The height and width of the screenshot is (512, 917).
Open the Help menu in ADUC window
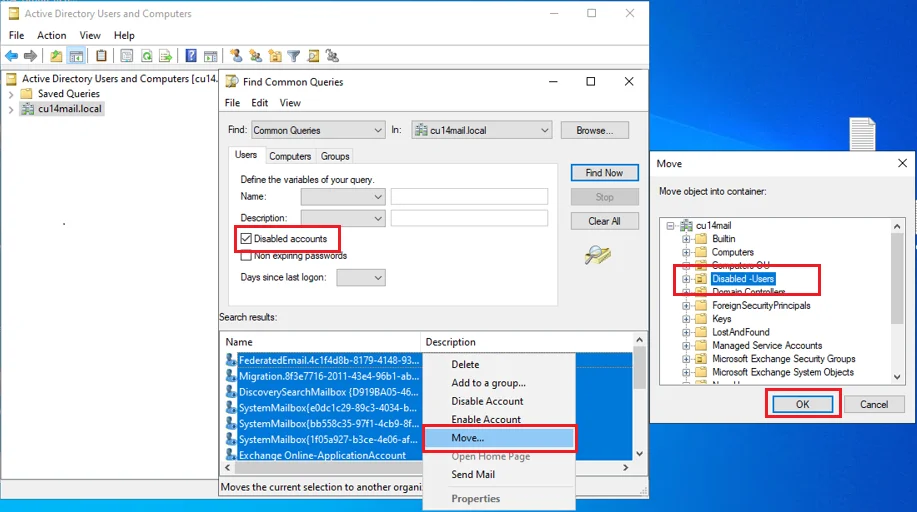pyautogui.click(x=124, y=36)
